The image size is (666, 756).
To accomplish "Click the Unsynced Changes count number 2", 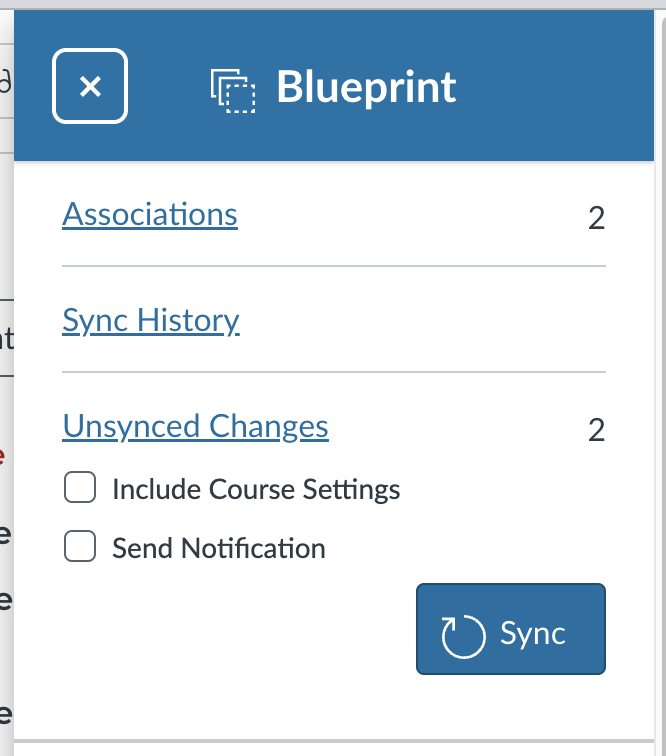I will [x=597, y=430].
